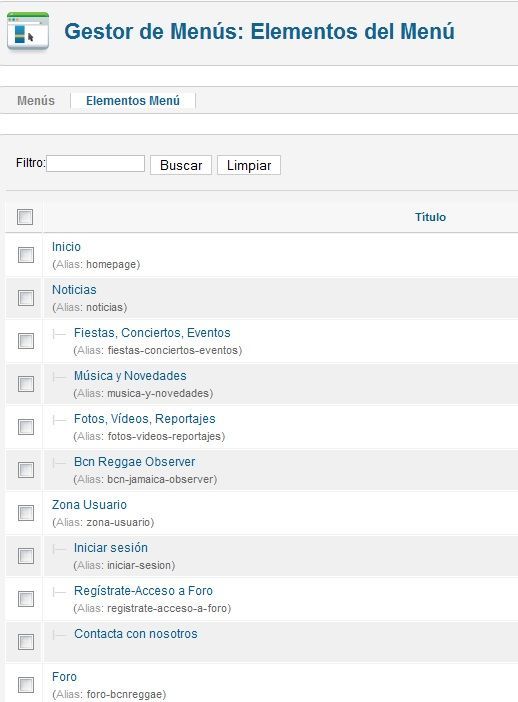Open the Bcn Reggae Observer item
The image size is (518, 702).
coord(135,462)
